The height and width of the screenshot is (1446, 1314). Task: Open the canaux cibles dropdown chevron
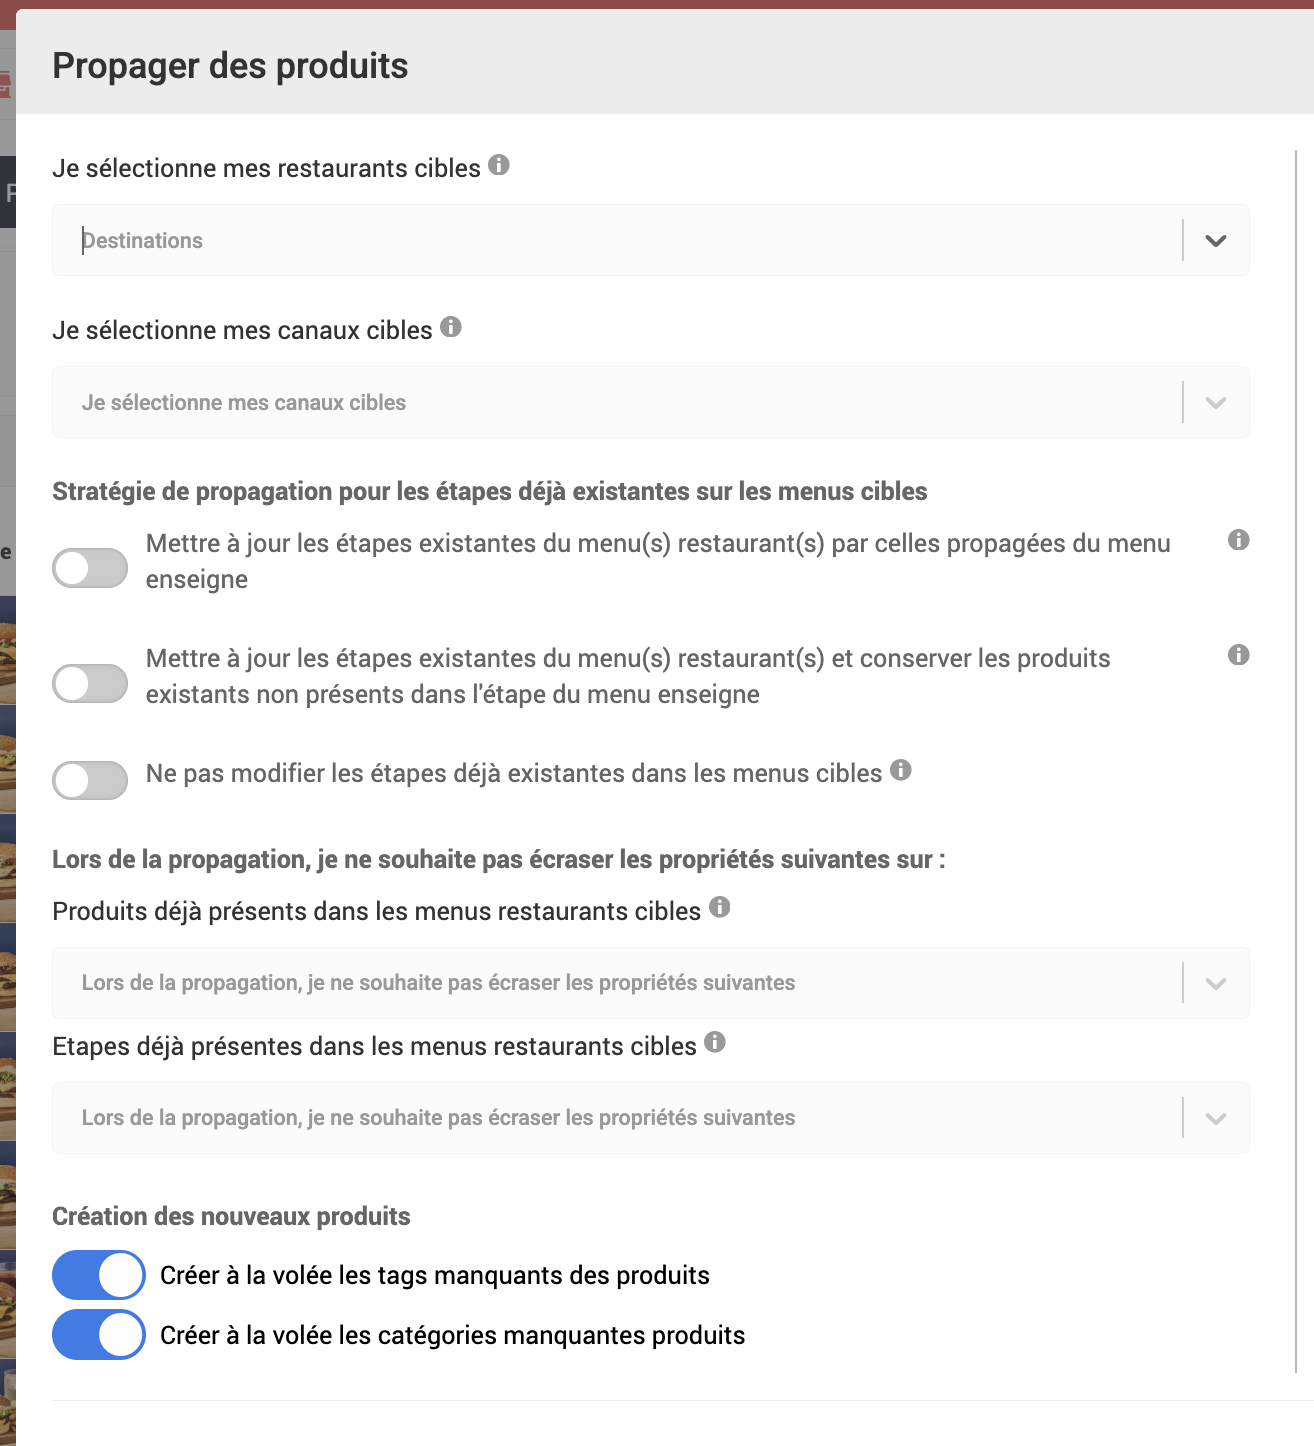(x=1216, y=403)
